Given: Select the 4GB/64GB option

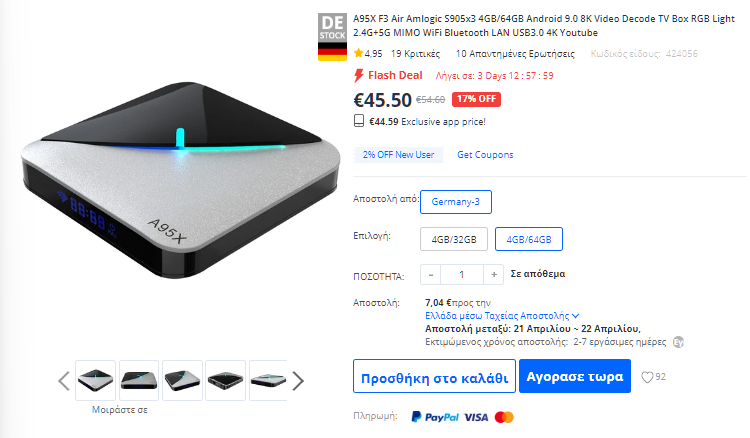Looking at the screenshot, I should pos(529,239).
